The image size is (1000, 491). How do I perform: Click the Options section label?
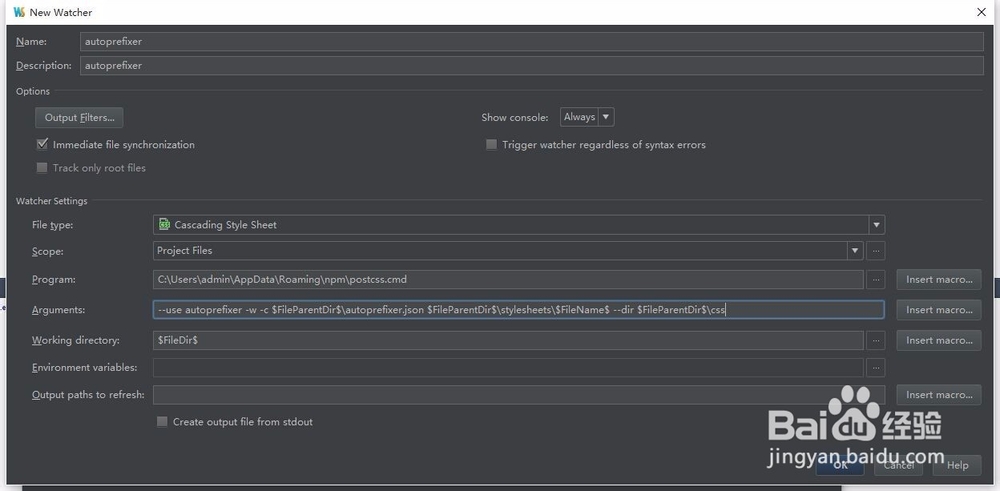pyautogui.click(x=33, y=91)
